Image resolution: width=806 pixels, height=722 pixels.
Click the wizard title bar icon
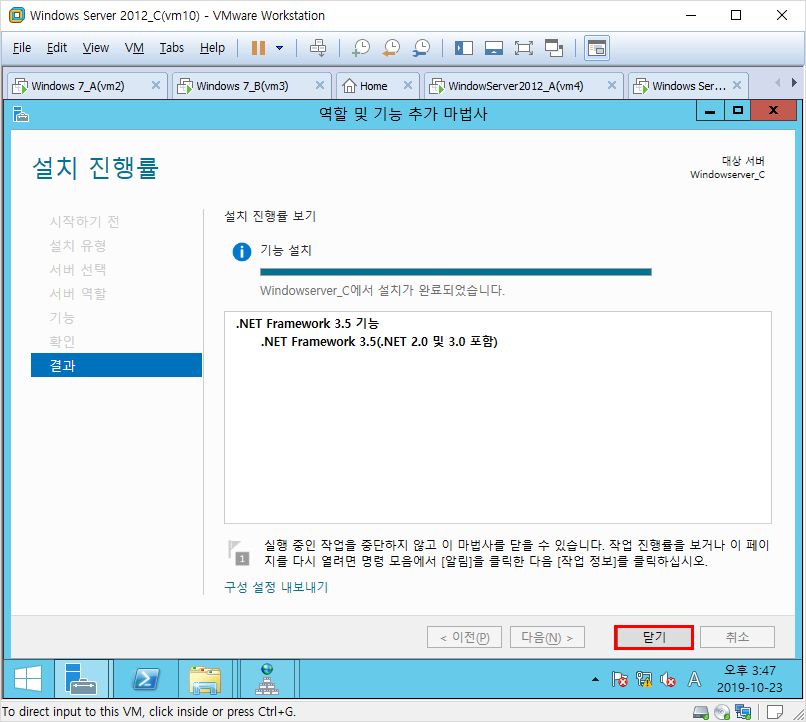21,114
